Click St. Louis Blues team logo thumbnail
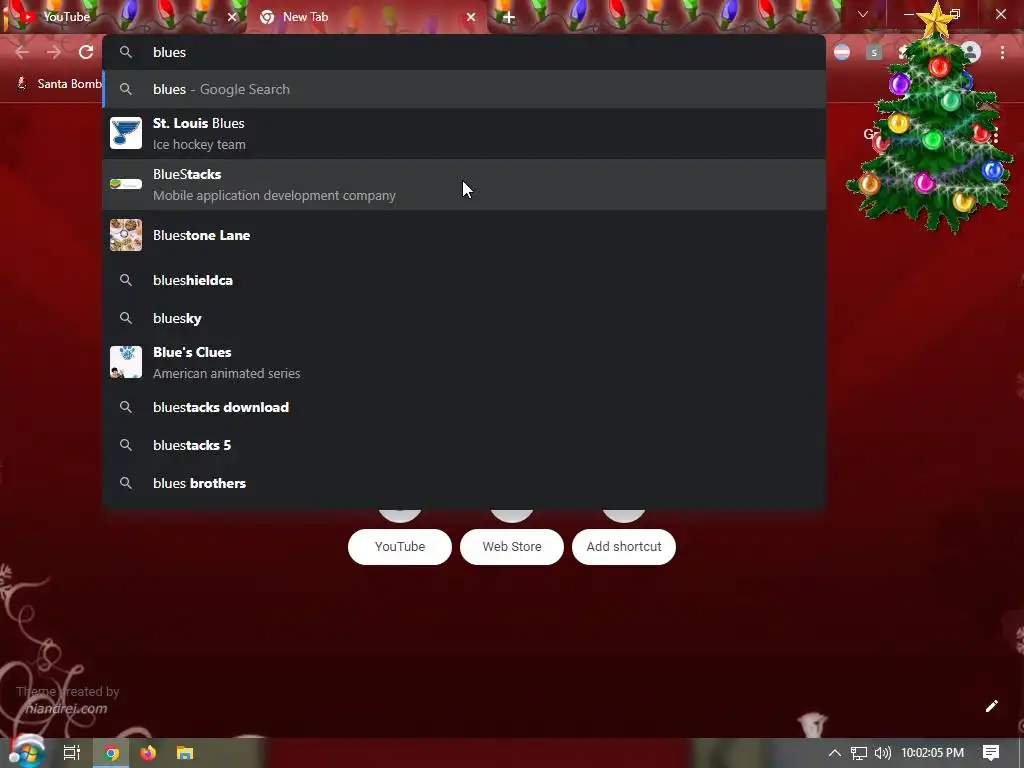 126,133
